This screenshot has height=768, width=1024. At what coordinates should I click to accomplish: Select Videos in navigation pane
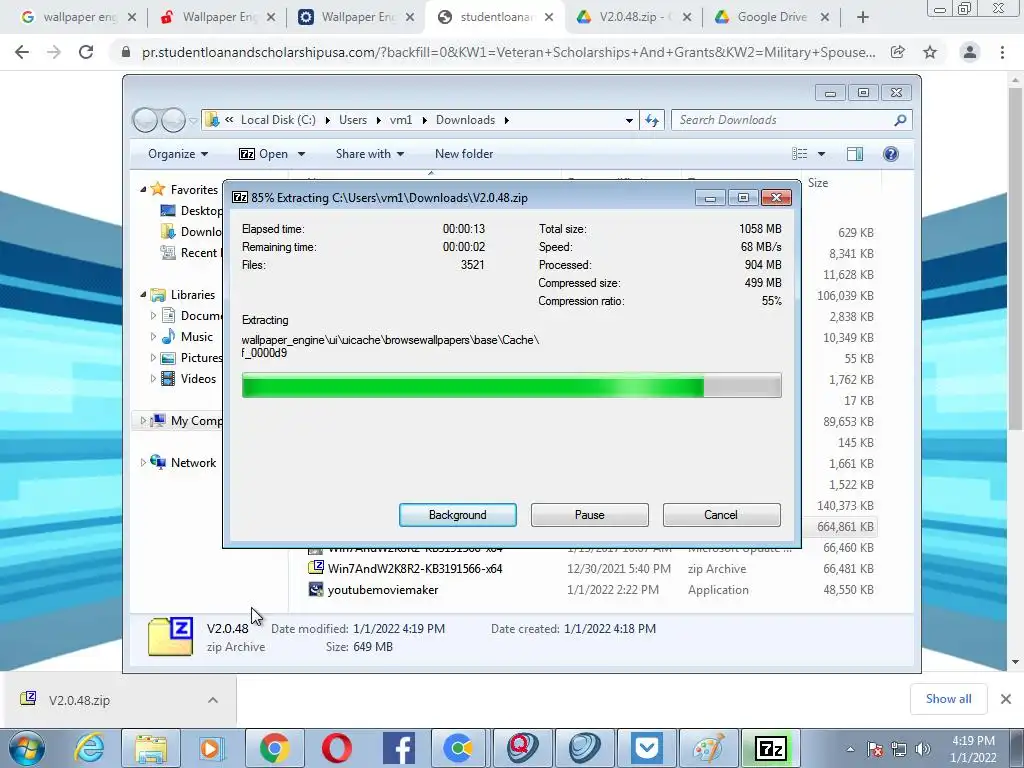pyautogui.click(x=198, y=379)
